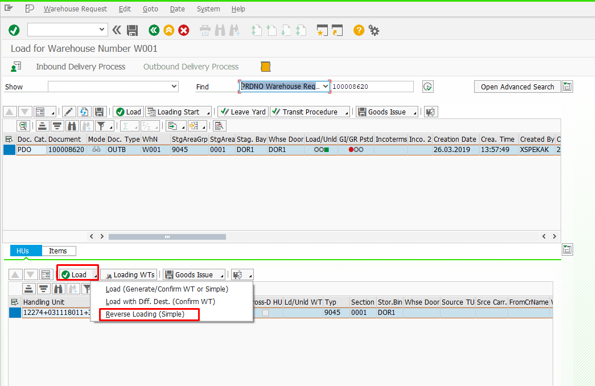Image resolution: width=595 pixels, height=386 pixels.
Task: Click the save icon in the upper list toolbar
Action: [x=99, y=112]
